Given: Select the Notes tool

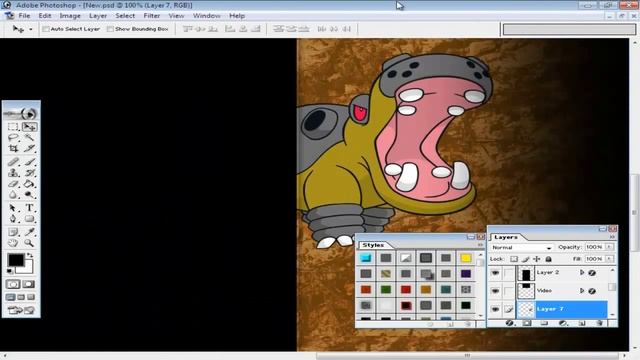Looking at the screenshot, I should 13,232.
